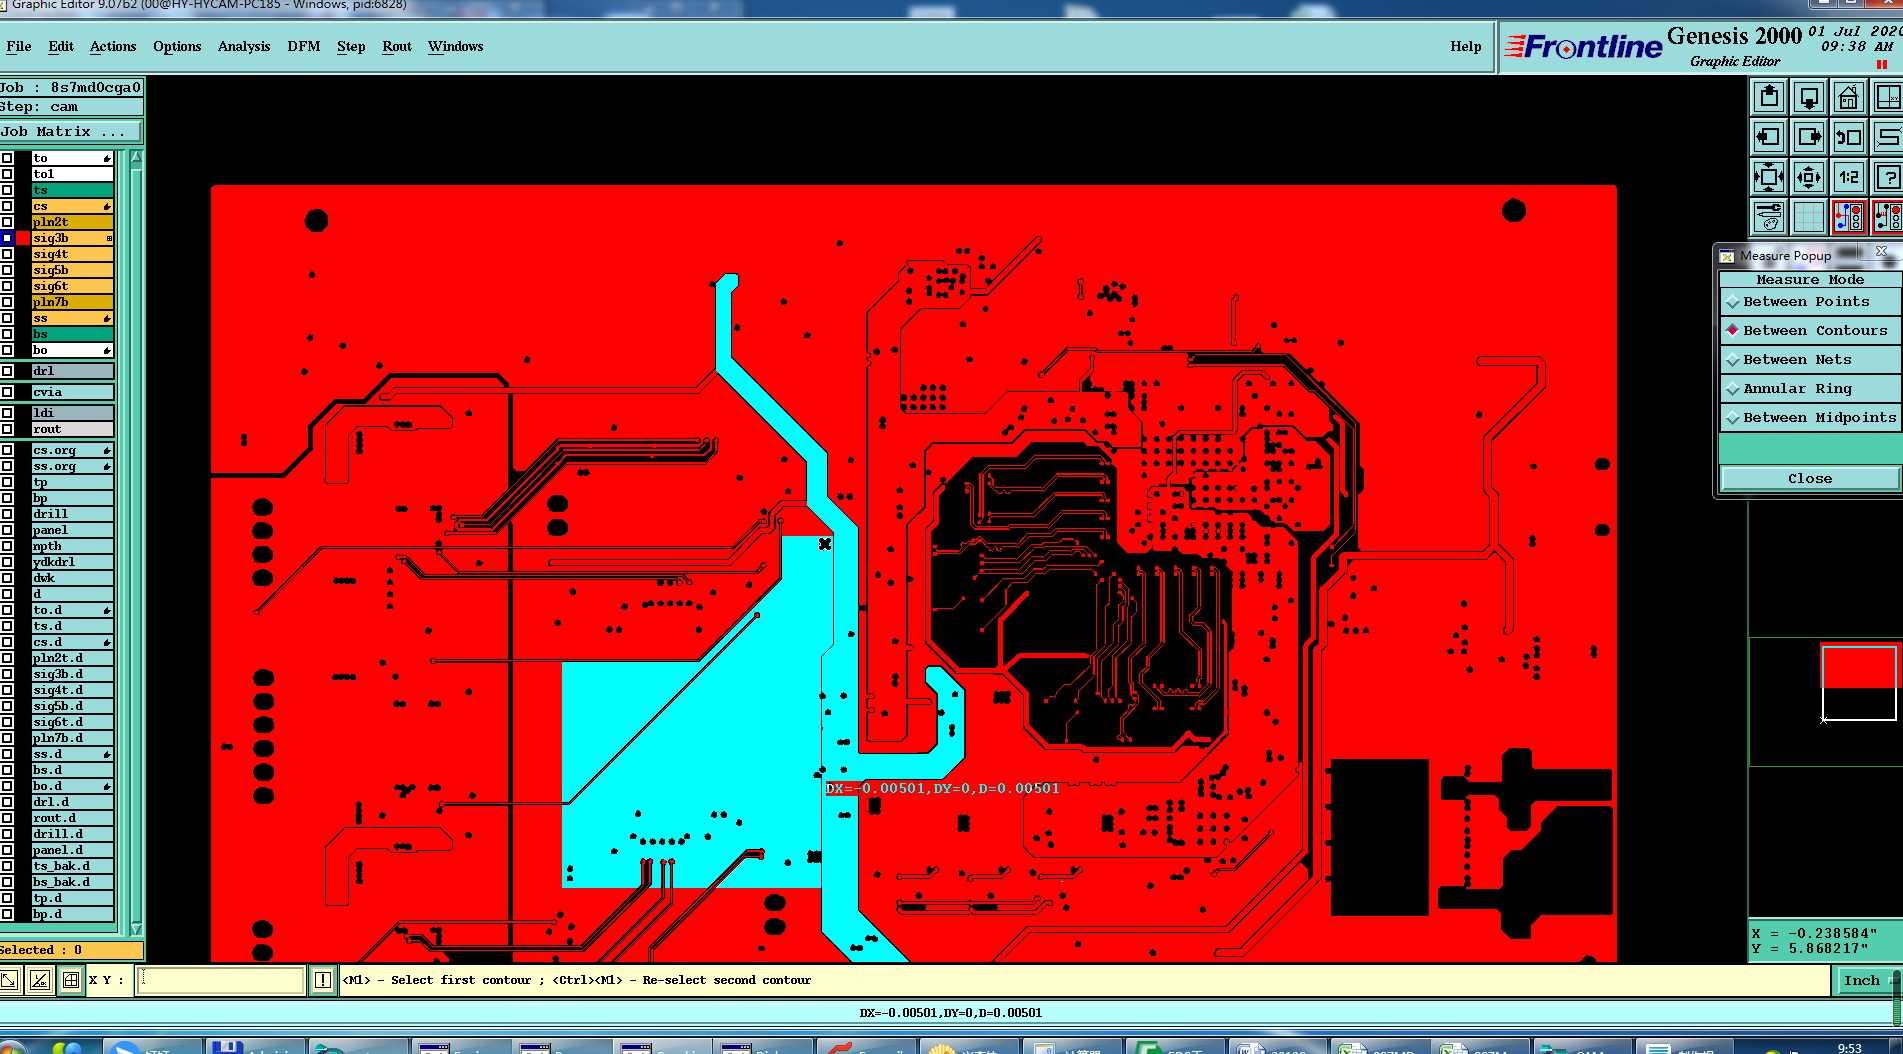Click the pan right view icon
Viewport: 1903px width, 1054px height.
coord(1809,137)
